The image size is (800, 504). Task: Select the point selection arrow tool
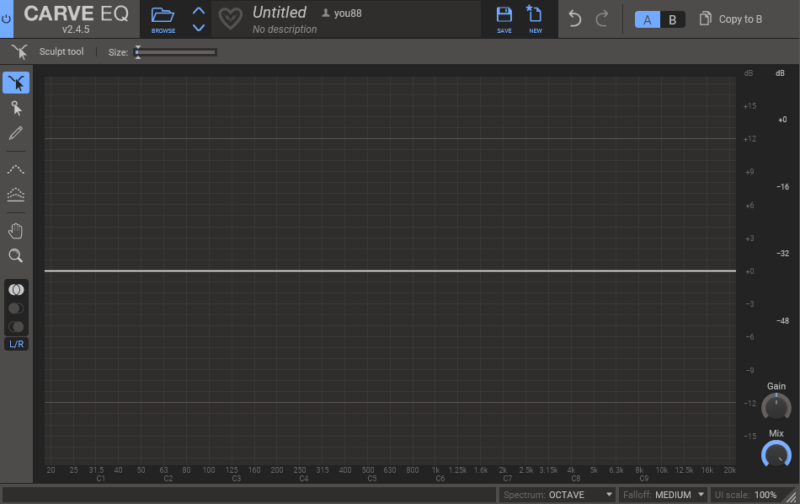tap(16, 108)
